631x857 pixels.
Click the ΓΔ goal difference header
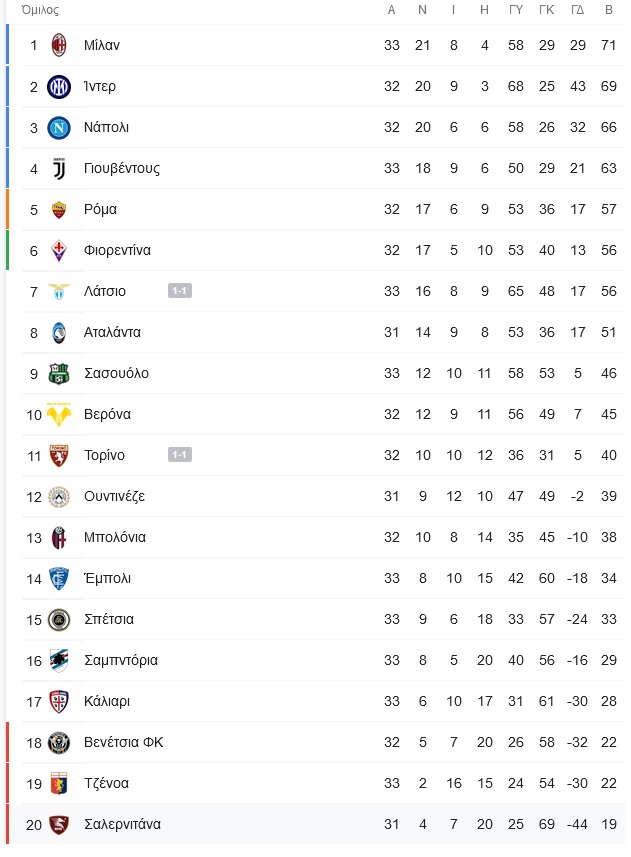[577, 10]
